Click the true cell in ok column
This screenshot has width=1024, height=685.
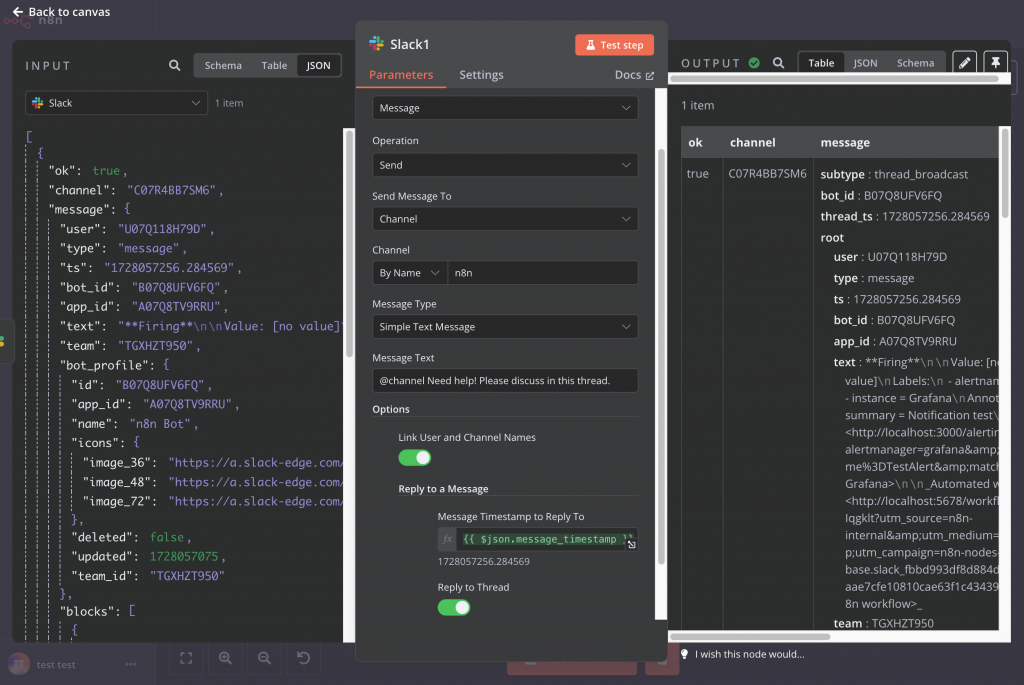point(697,174)
